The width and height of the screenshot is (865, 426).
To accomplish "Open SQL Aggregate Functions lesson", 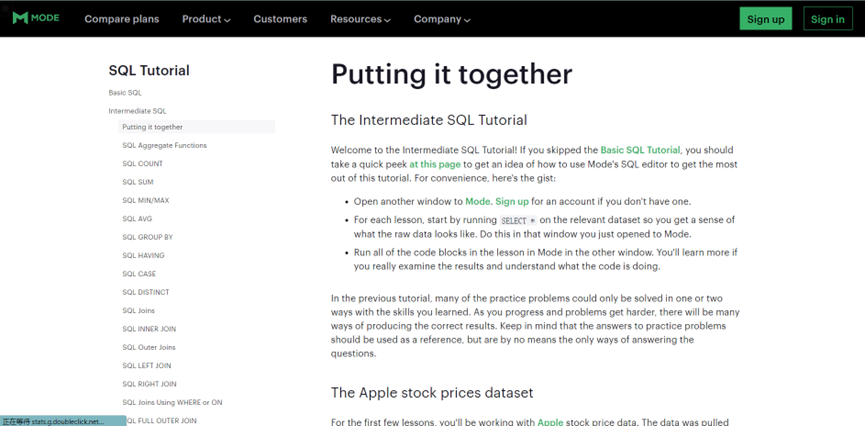I will coord(164,146).
